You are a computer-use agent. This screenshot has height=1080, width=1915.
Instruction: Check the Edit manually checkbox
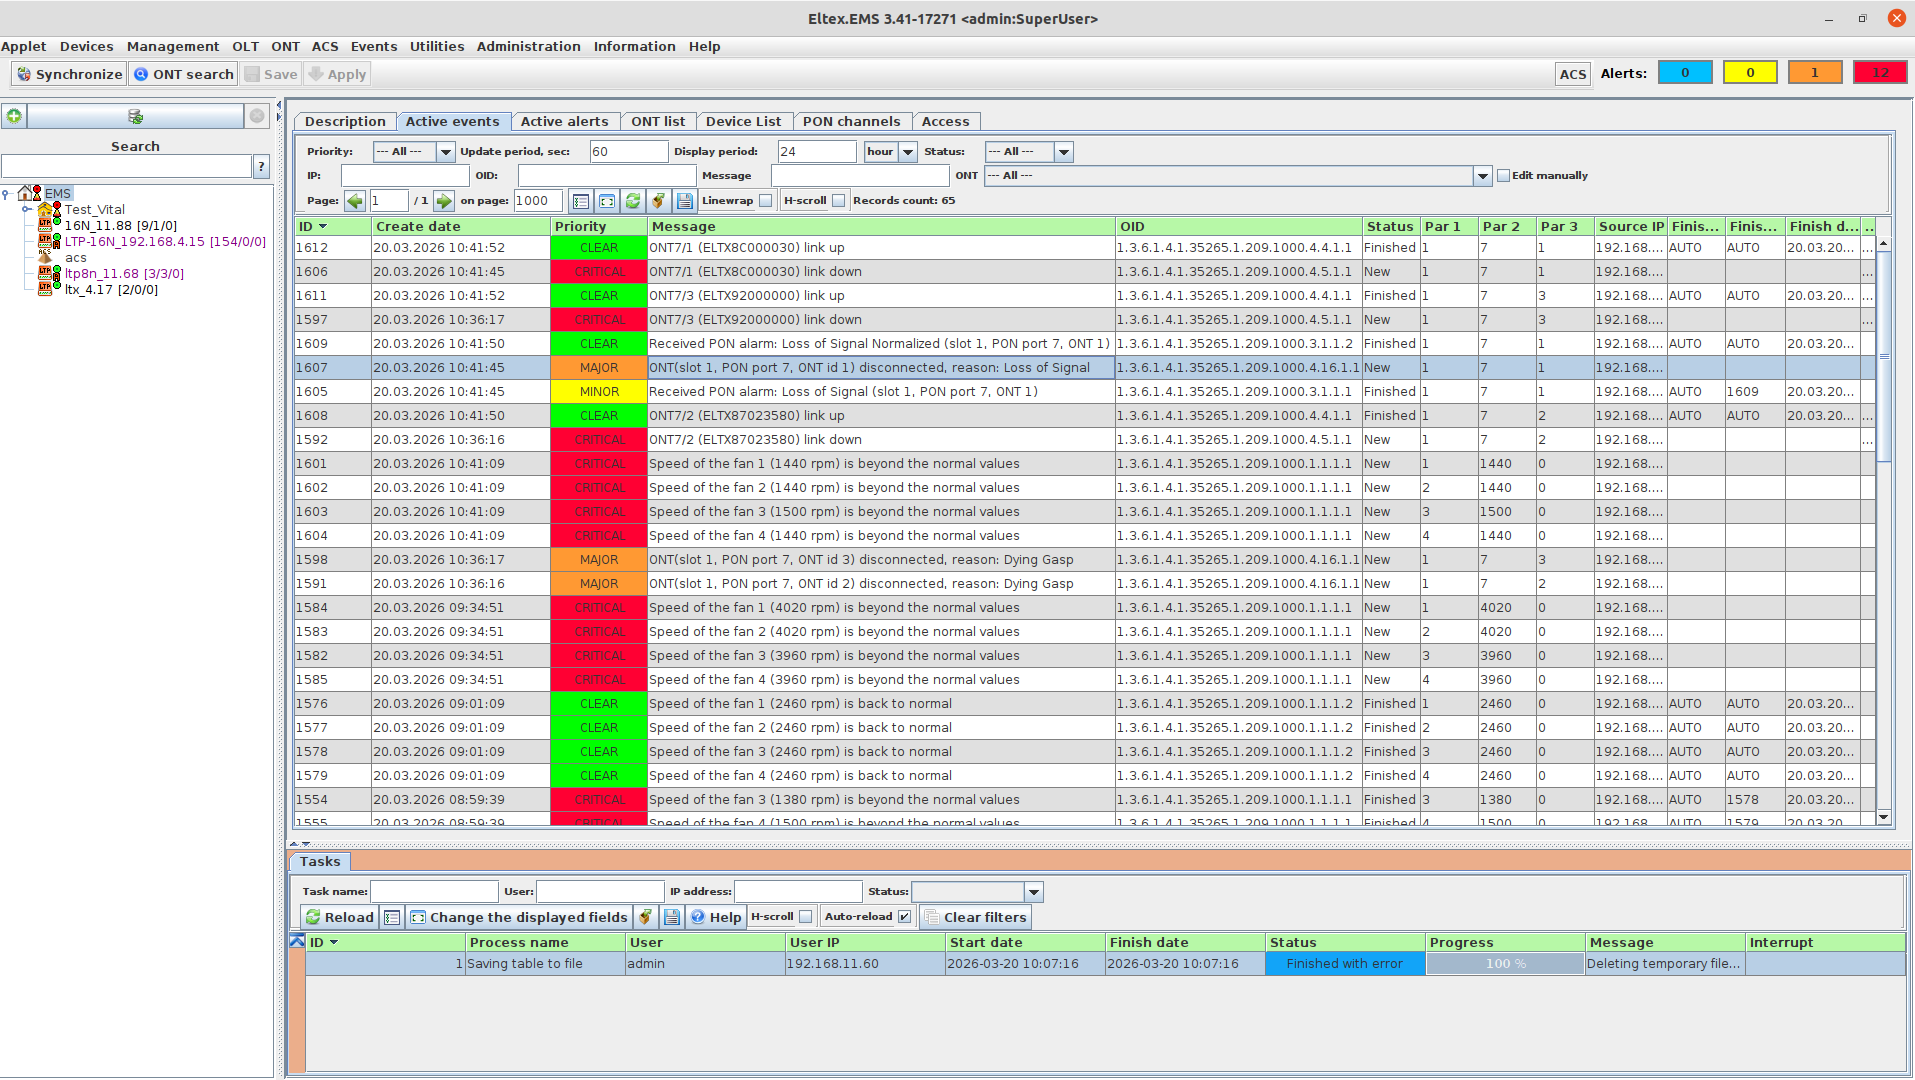tap(1503, 176)
